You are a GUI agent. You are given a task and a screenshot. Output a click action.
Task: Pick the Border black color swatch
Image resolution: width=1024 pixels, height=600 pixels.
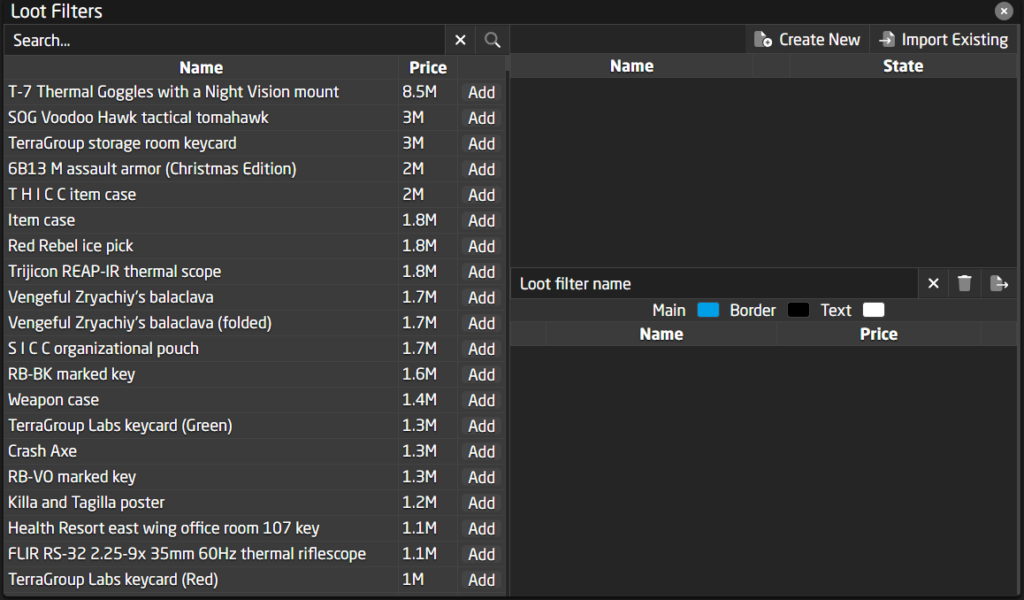pos(798,310)
